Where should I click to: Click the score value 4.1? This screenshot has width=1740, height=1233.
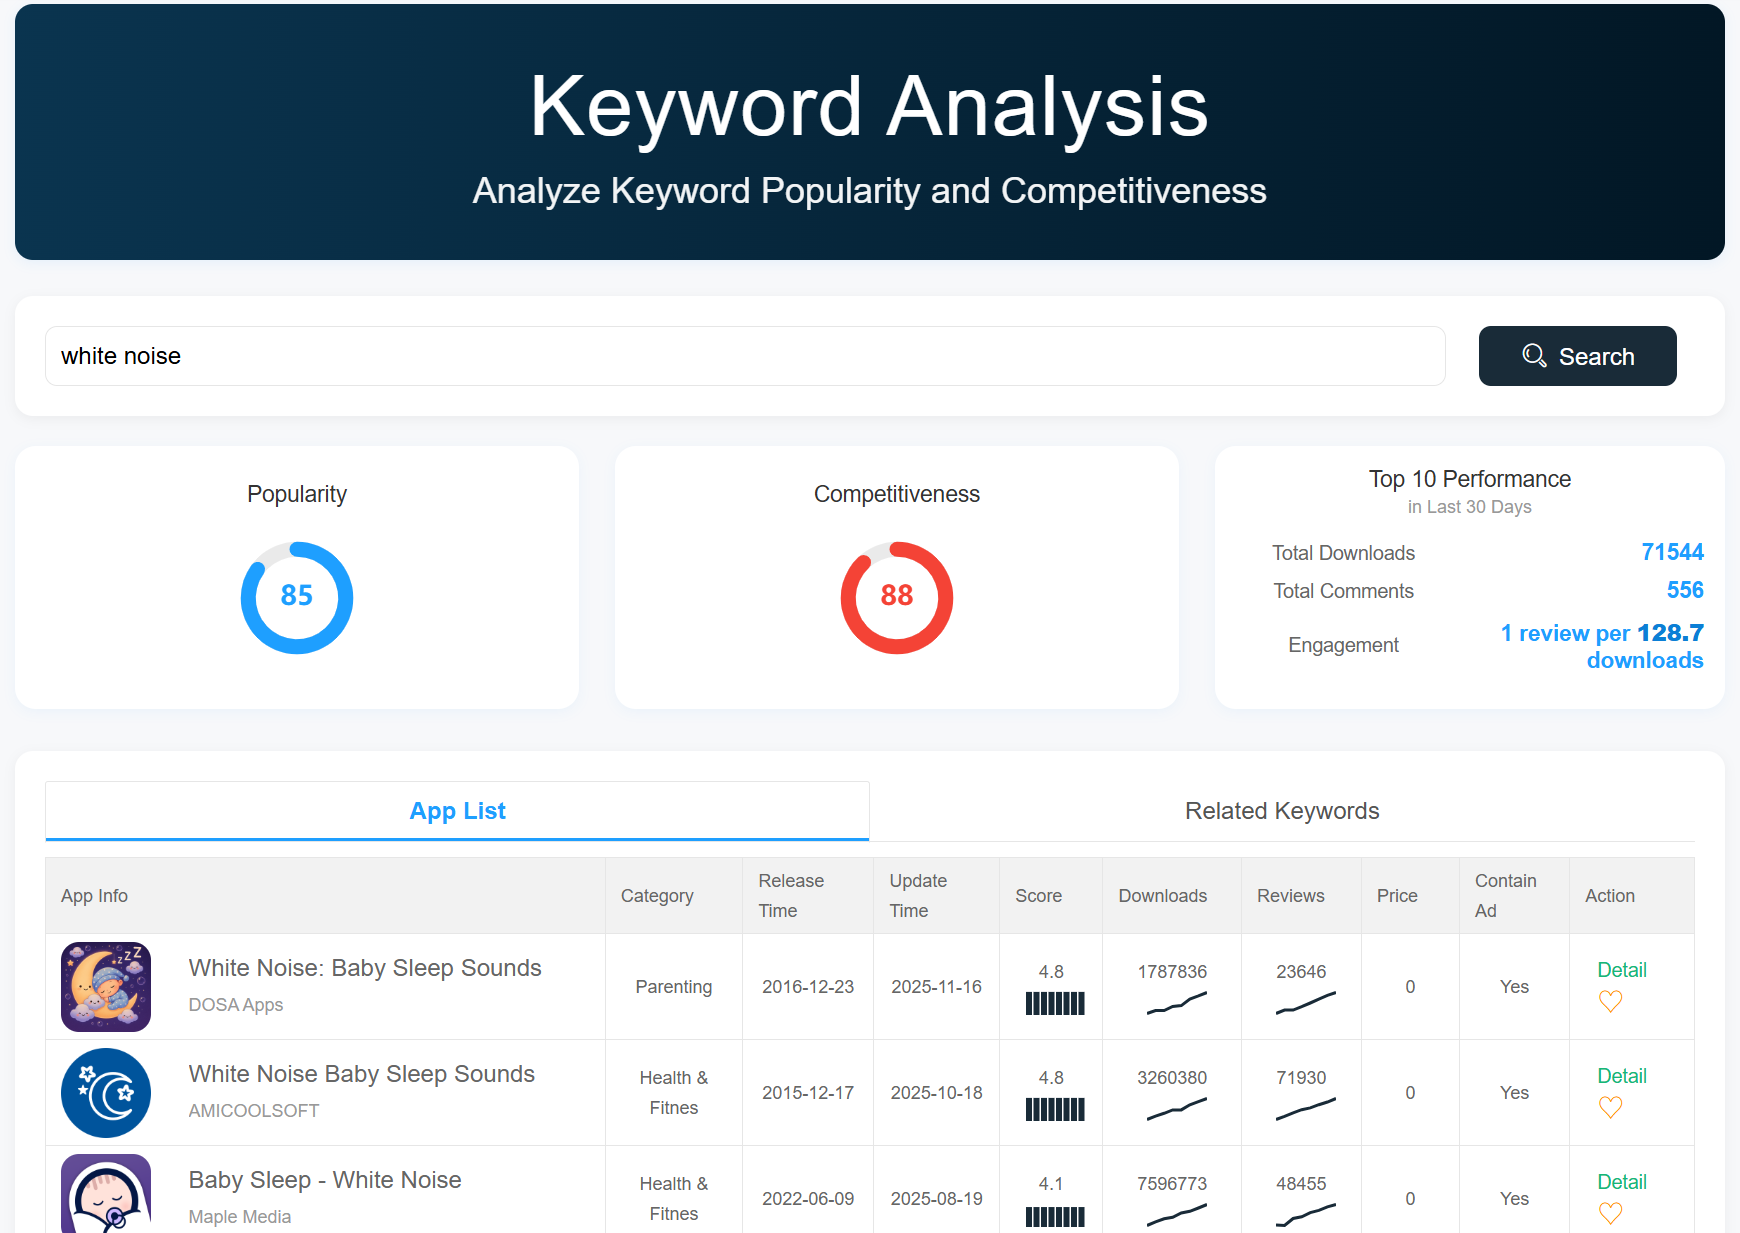pyautogui.click(x=1051, y=1184)
